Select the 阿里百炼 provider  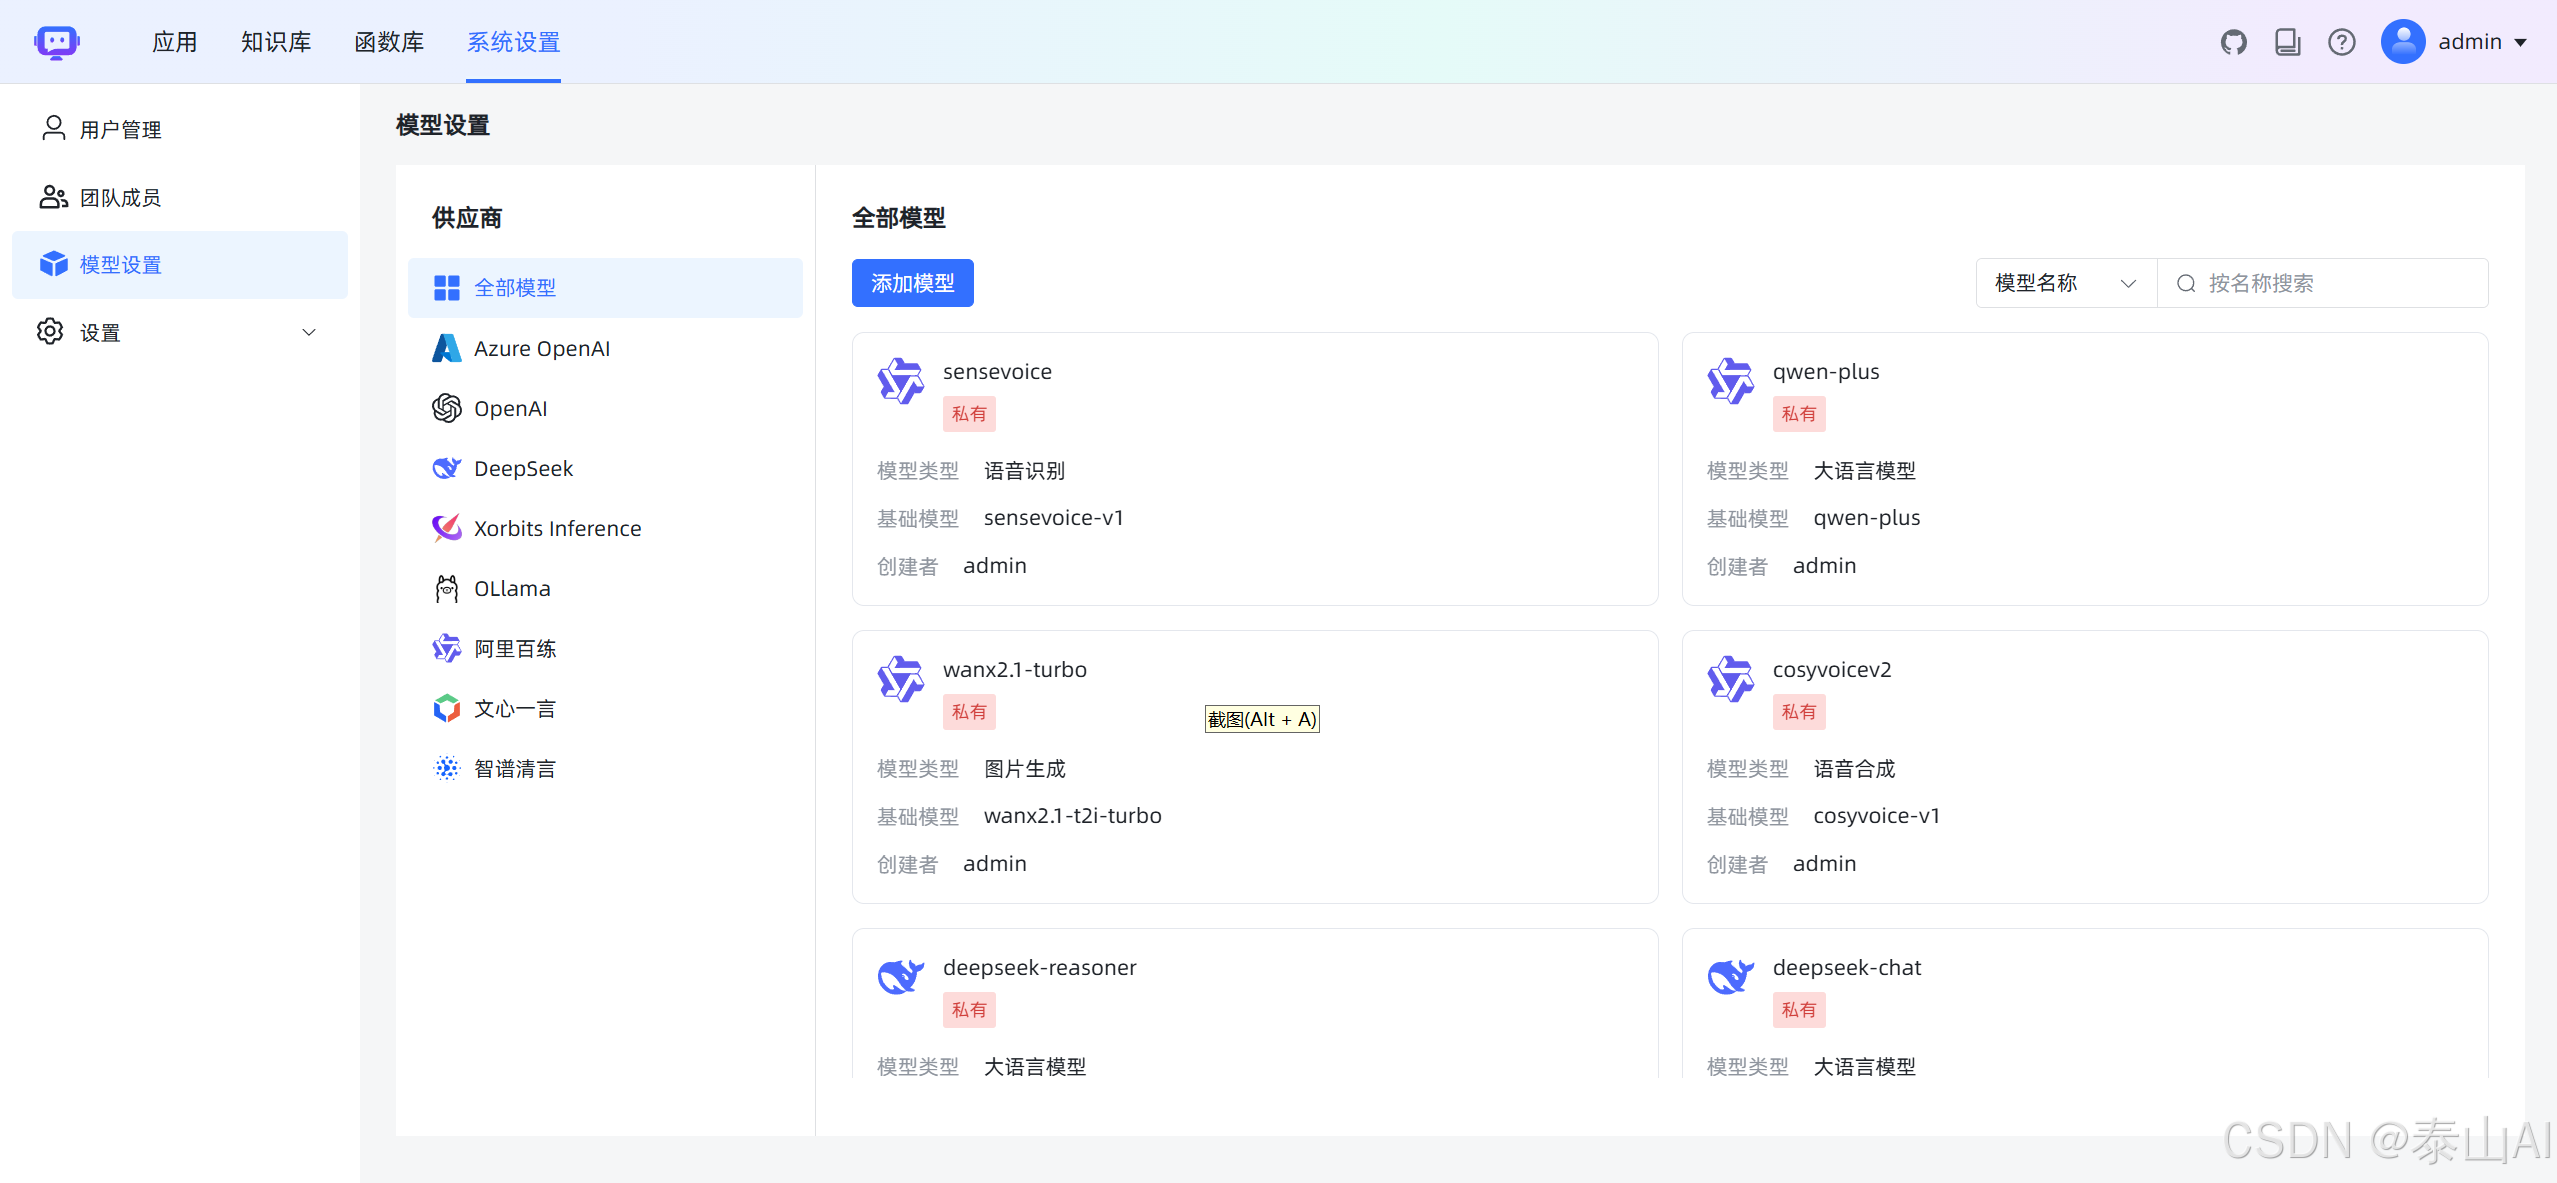[514, 648]
